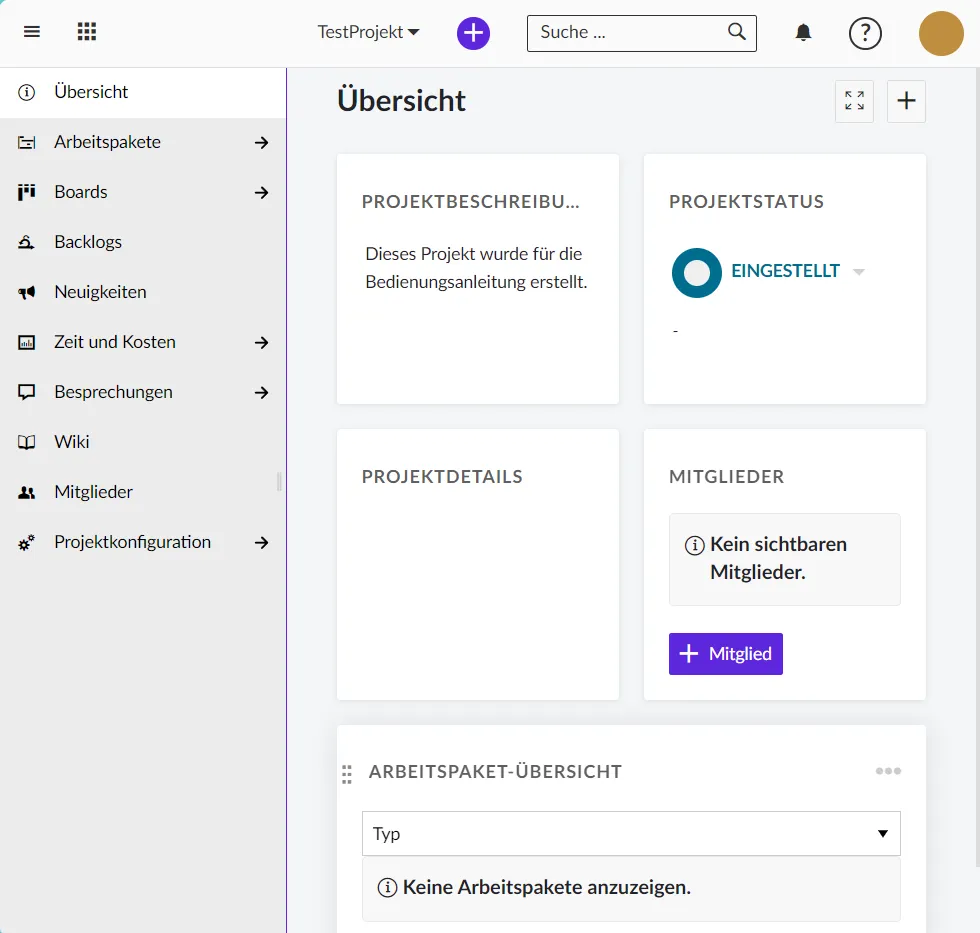Screen dimensions: 980x933
Task: Open the notifications bell
Action: coord(803,33)
